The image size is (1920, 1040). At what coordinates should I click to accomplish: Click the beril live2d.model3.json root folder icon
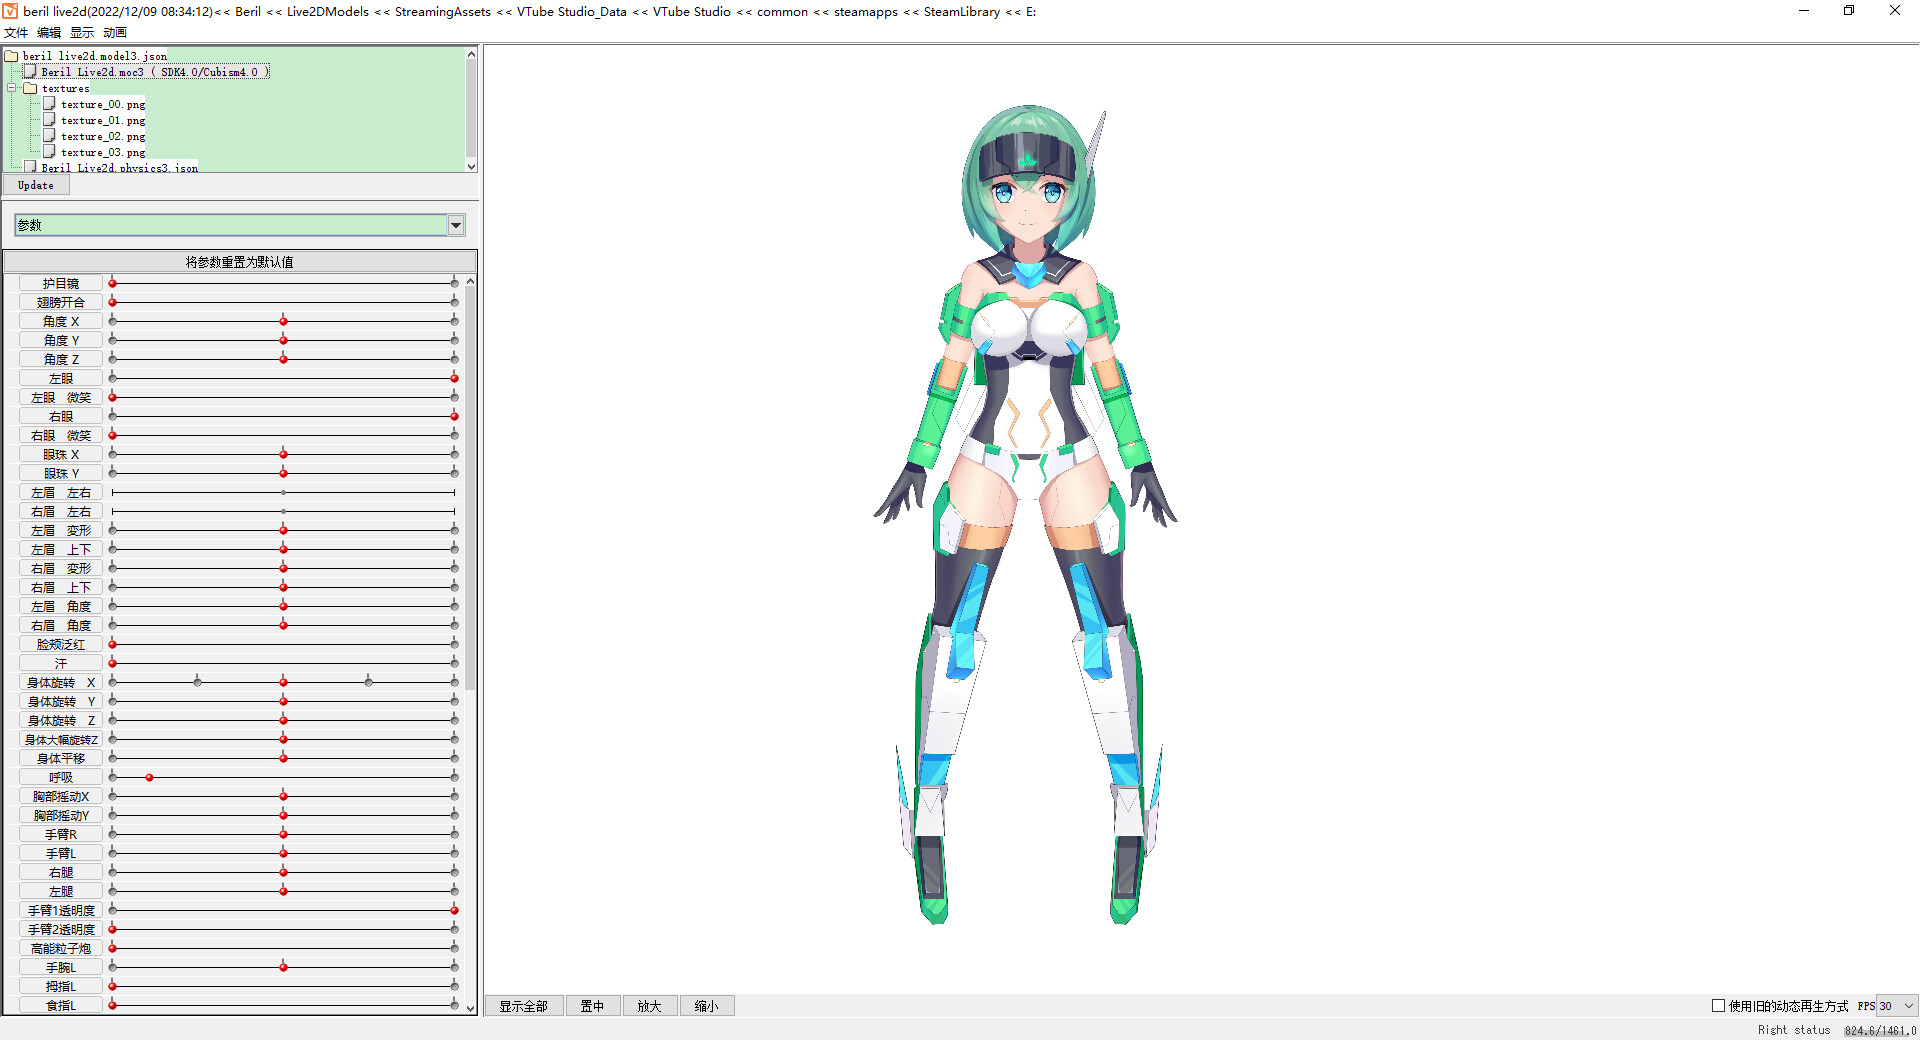(13, 56)
